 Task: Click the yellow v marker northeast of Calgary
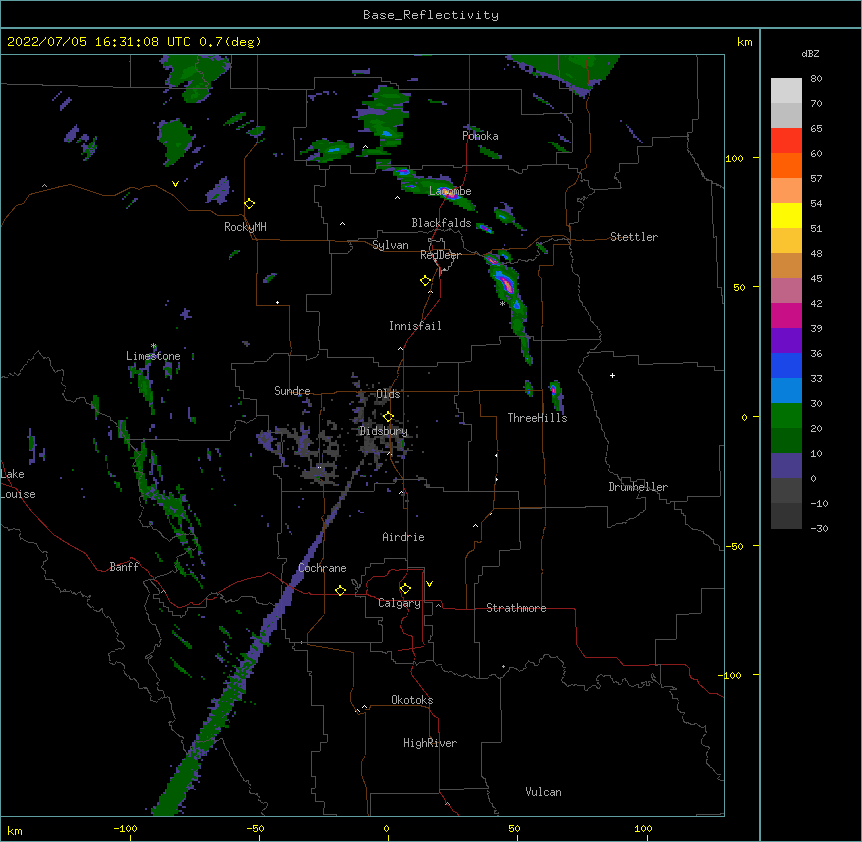pos(429,584)
